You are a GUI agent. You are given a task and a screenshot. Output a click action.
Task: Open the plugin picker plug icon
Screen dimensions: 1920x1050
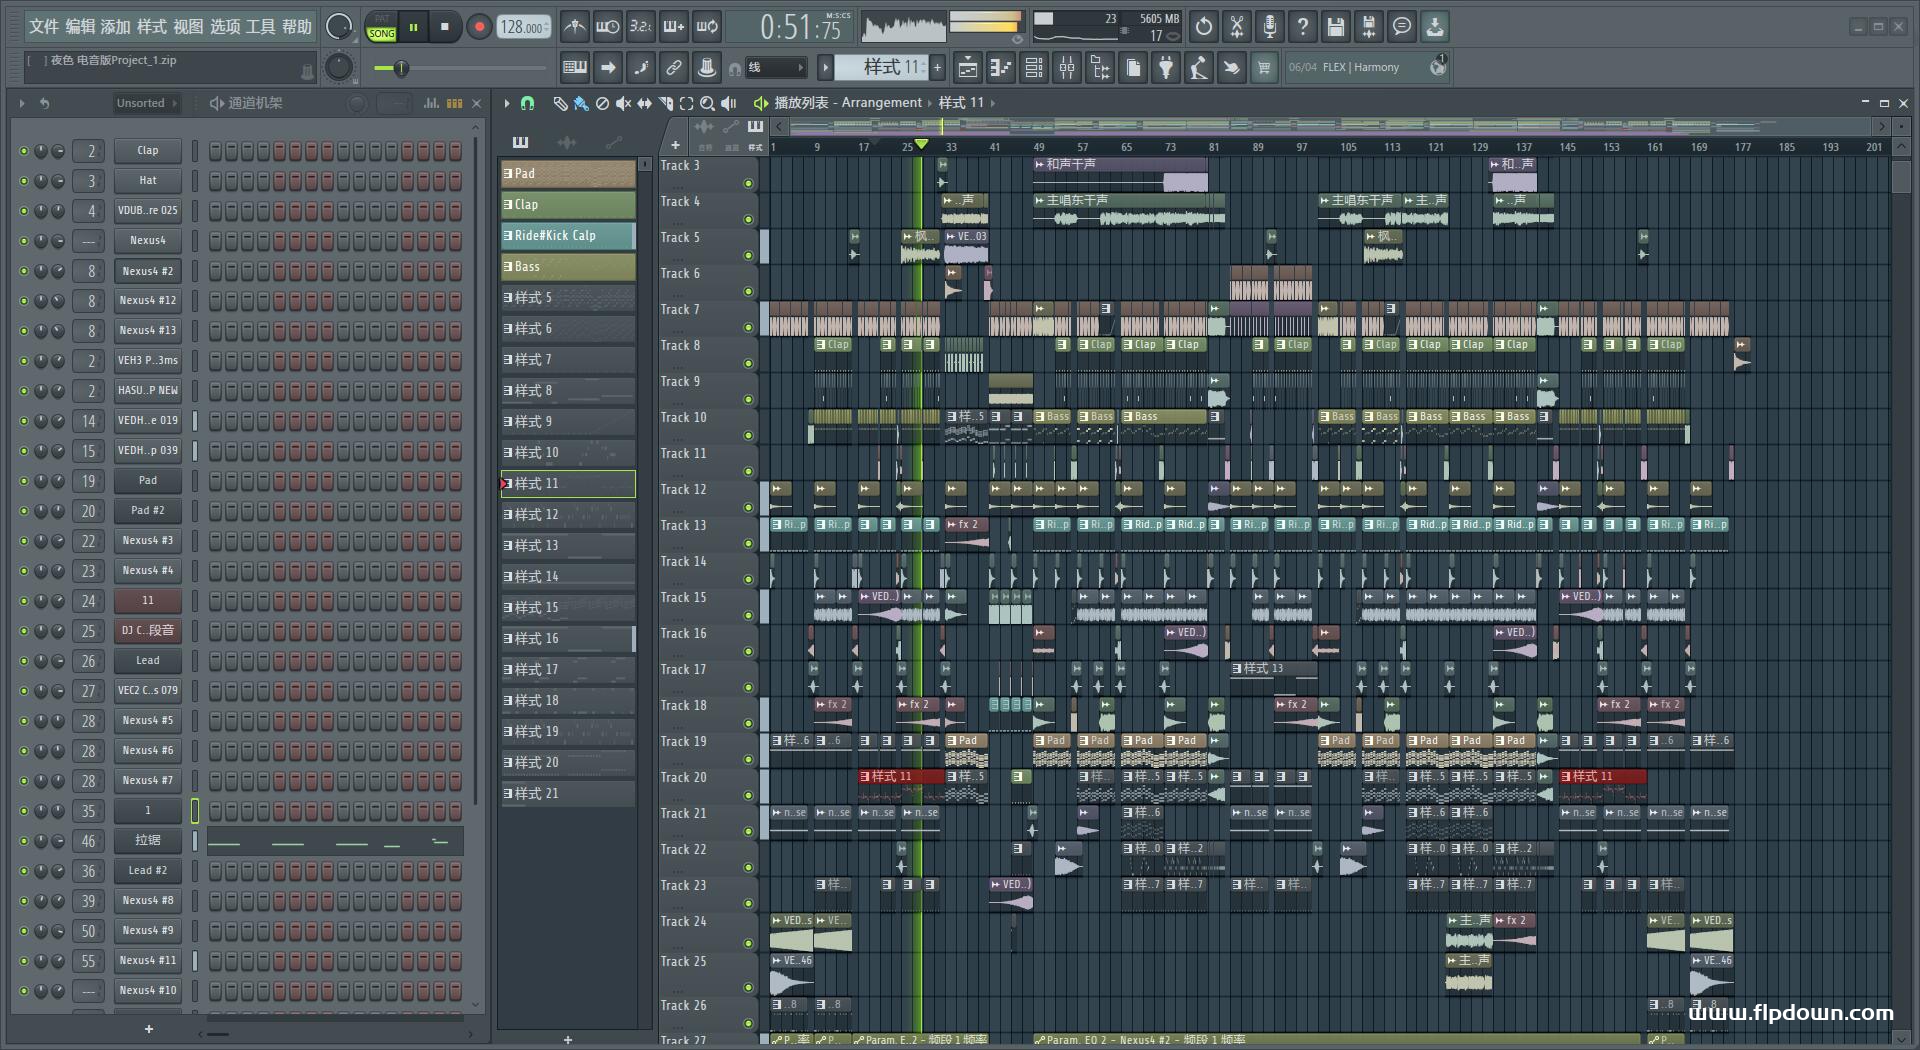pyautogui.click(x=1166, y=68)
